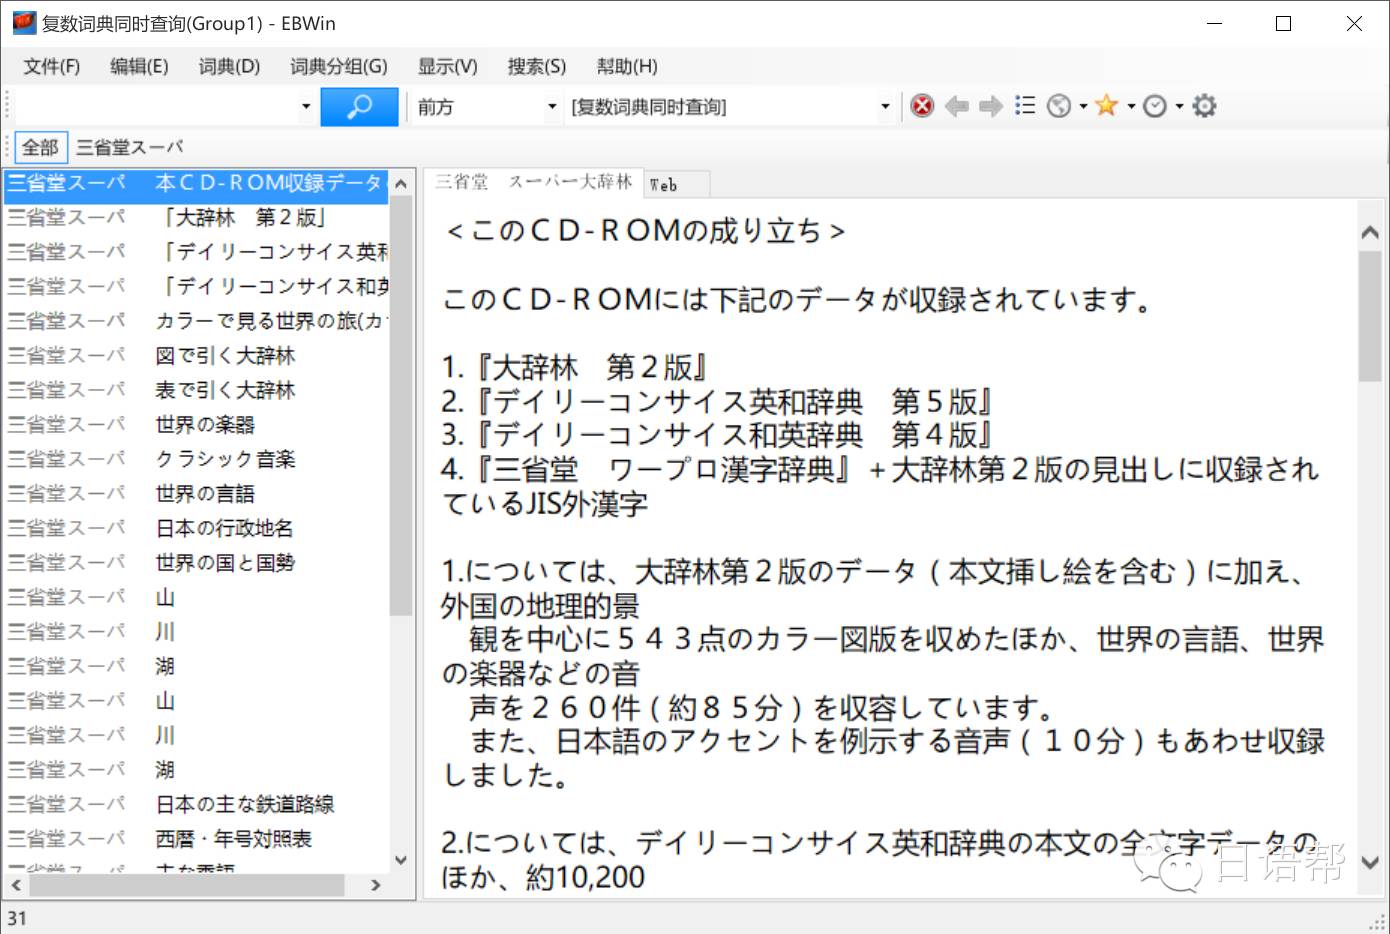
Task: Select the 図で引く大辞林 entry
Action: 196,356
